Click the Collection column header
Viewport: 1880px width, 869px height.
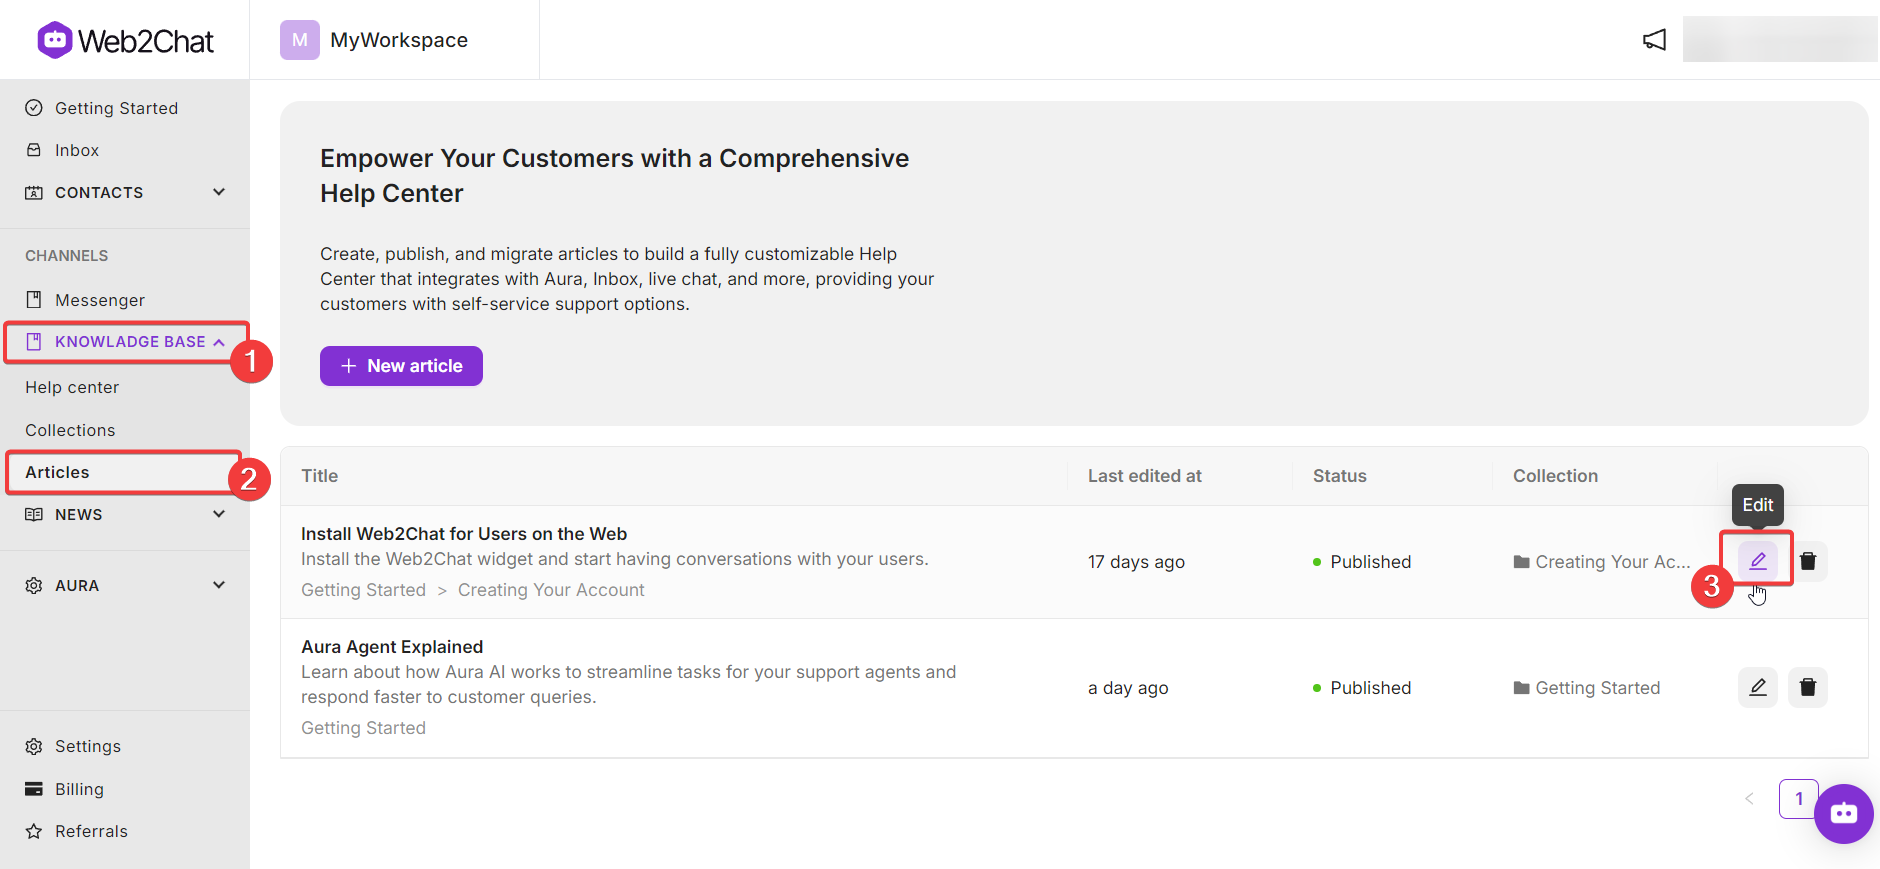point(1555,476)
